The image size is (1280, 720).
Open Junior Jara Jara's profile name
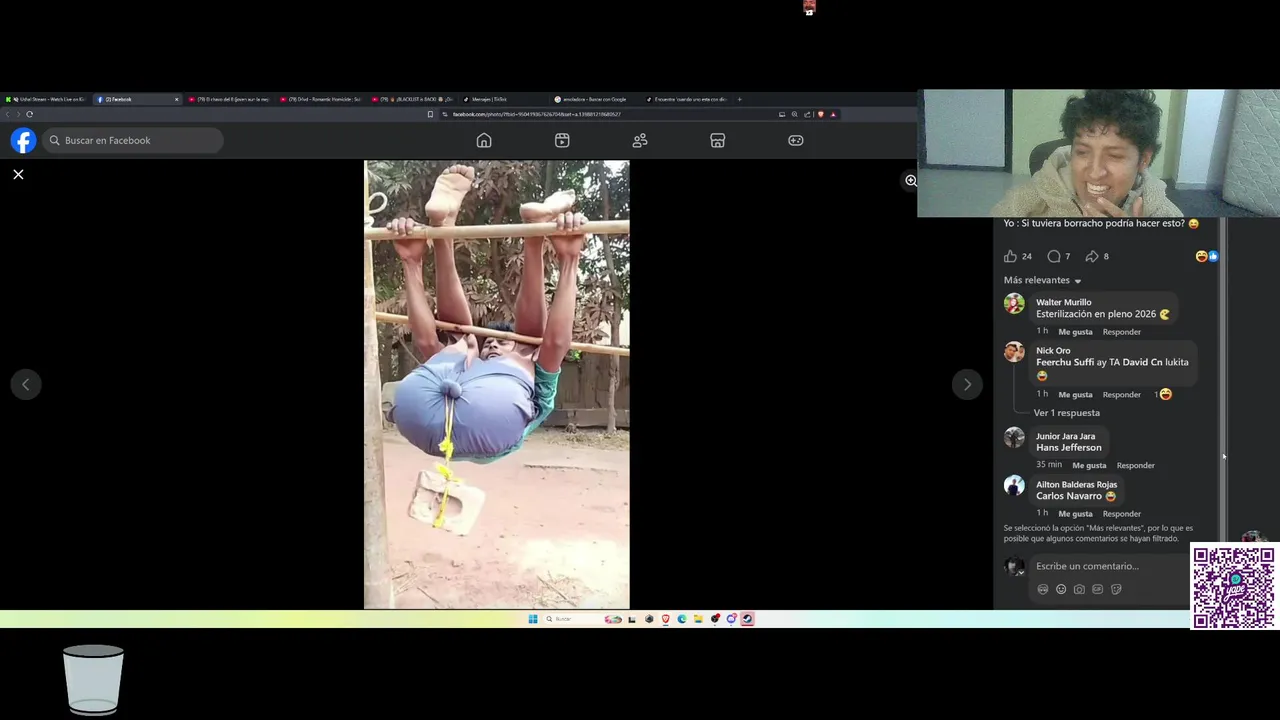[1065, 437]
